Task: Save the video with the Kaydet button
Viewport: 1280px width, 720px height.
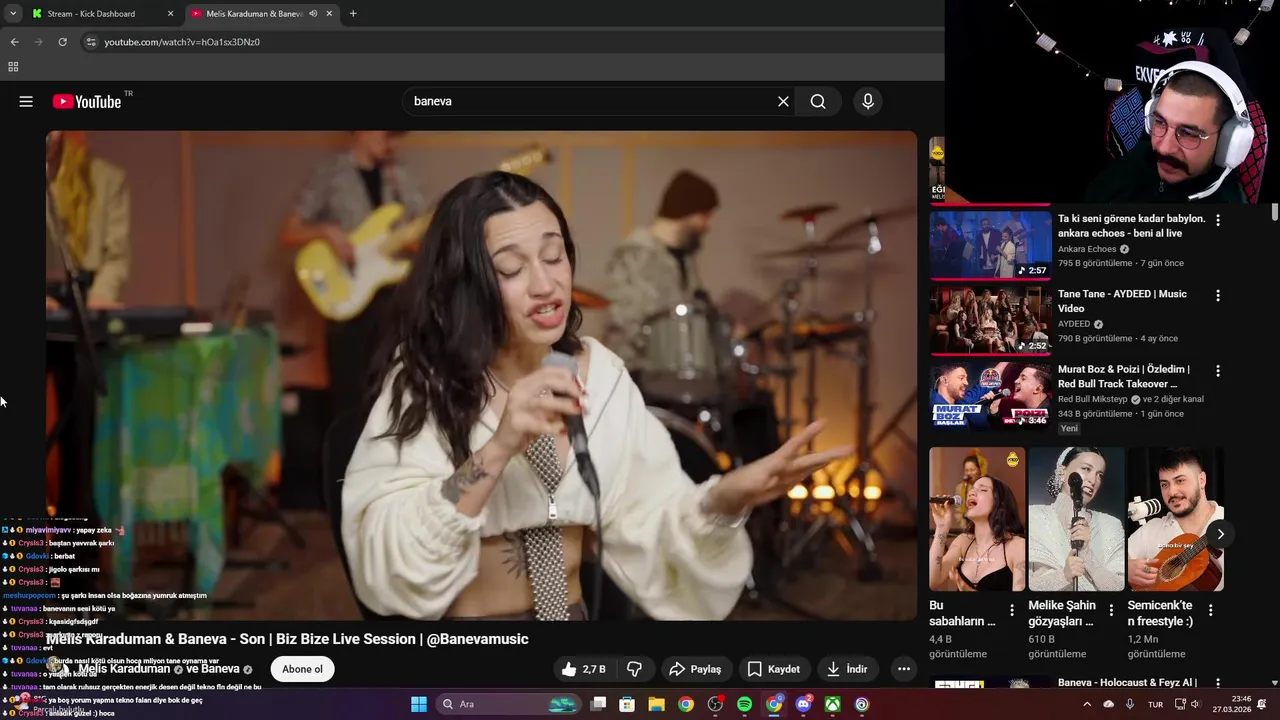Action: click(774, 669)
